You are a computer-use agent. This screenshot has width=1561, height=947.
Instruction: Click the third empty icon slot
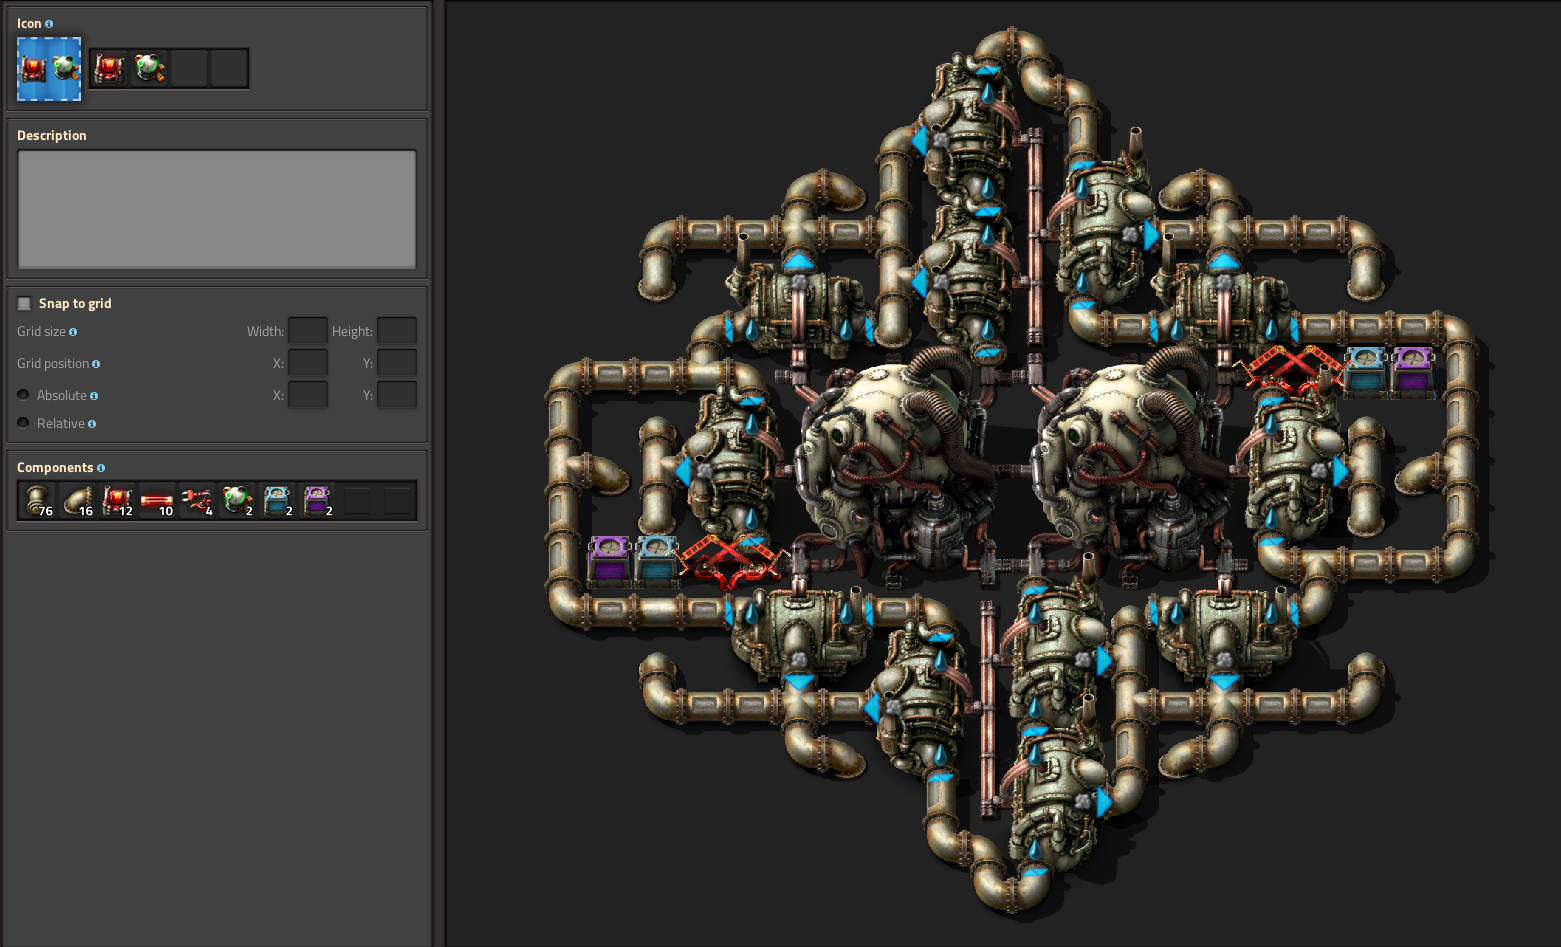pos(189,69)
